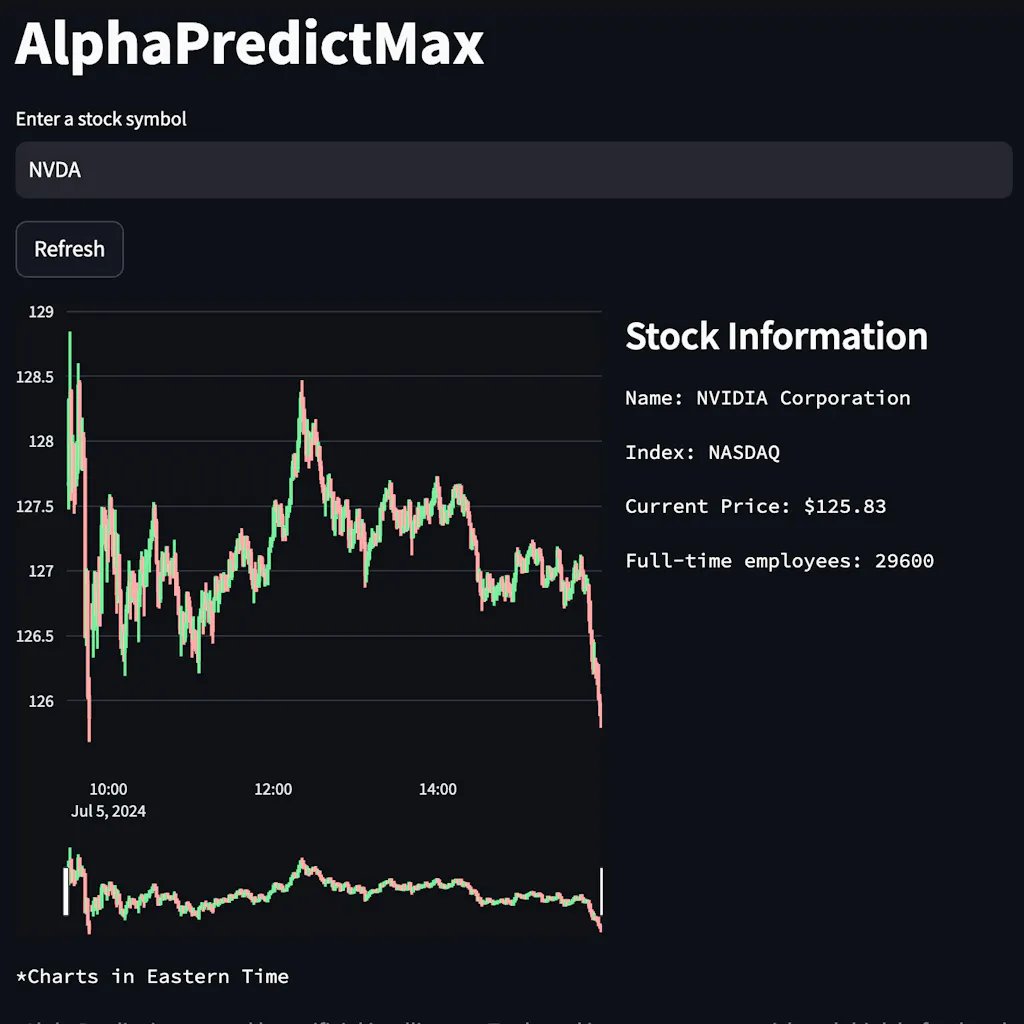Click the Current Price $125.83 text

(x=755, y=507)
